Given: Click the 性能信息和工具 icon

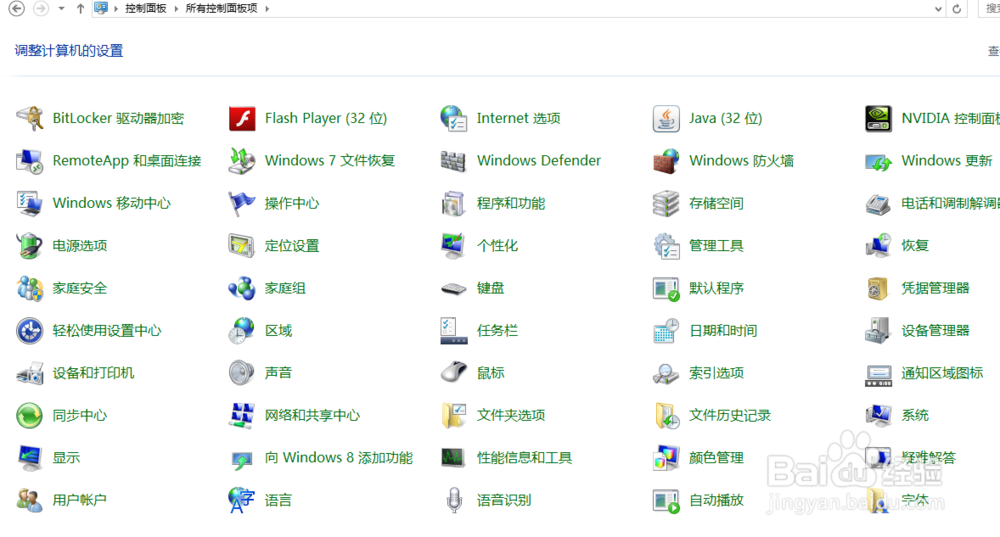Looking at the screenshot, I should pyautogui.click(x=453, y=458).
